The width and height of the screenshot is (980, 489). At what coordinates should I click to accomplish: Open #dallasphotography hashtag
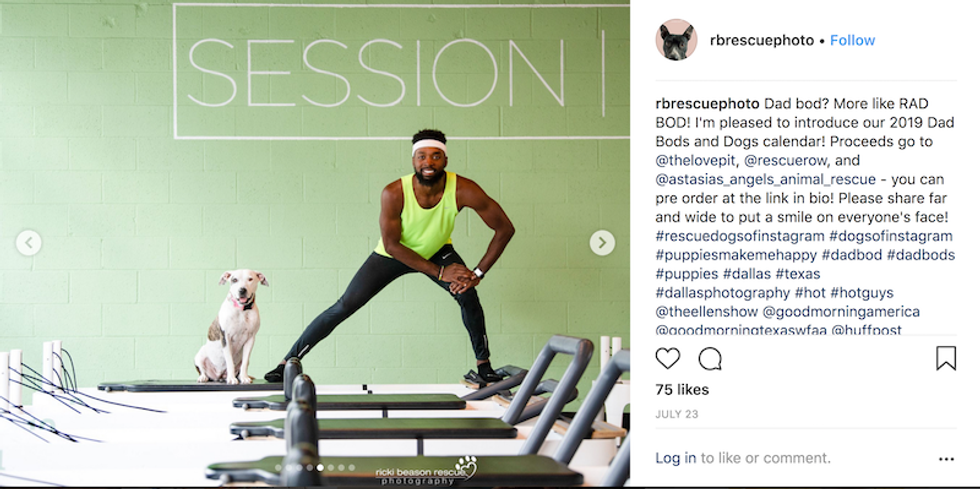click(x=723, y=293)
